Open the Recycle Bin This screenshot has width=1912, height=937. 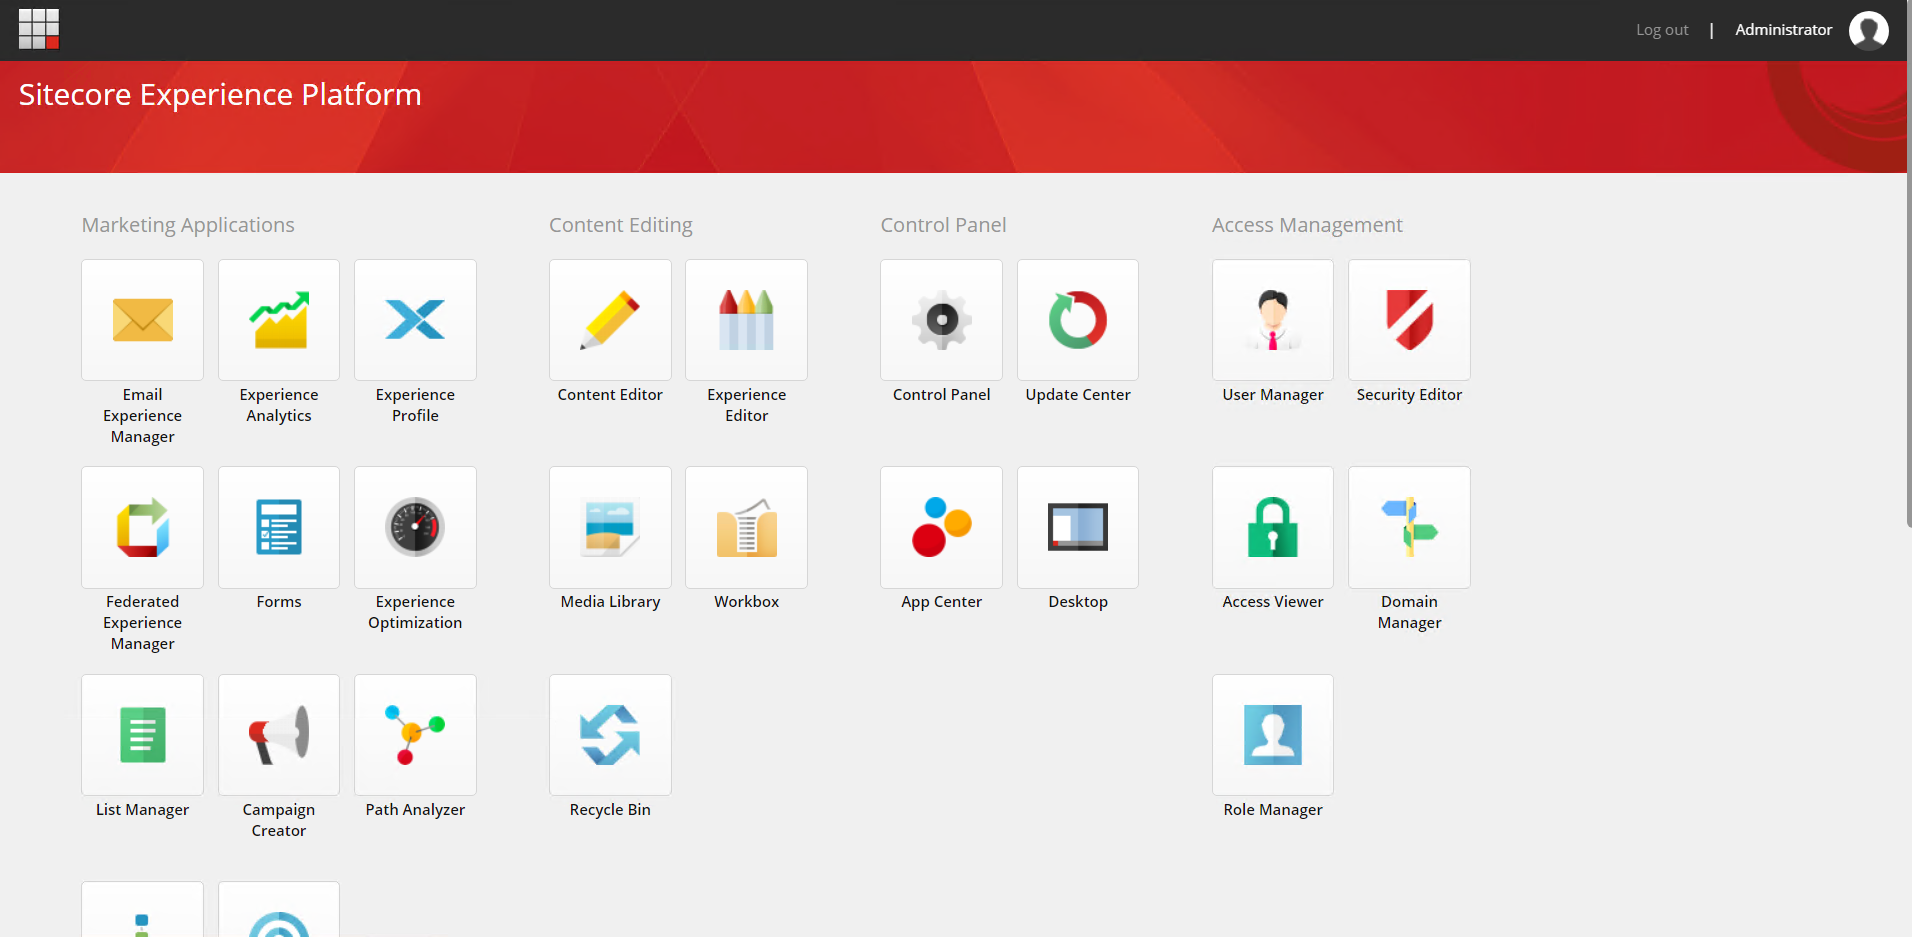[x=610, y=735]
